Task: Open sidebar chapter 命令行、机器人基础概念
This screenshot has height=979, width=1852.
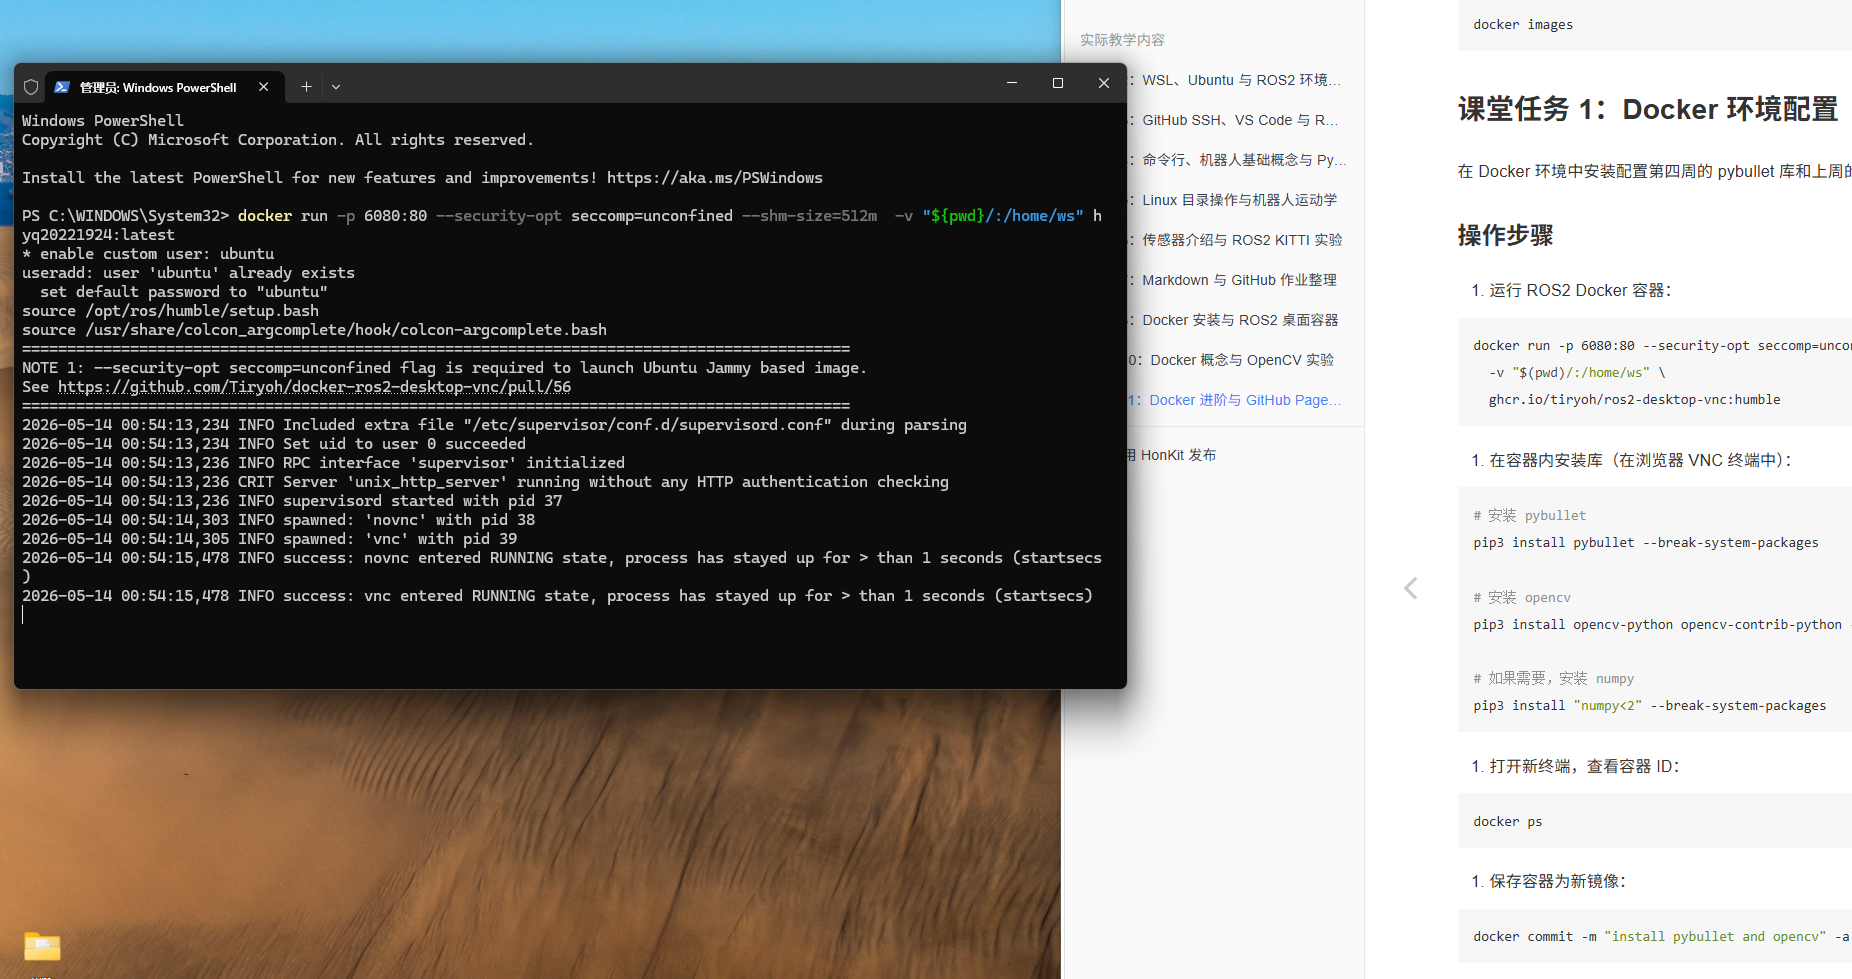Action: tap(1244, 160)
